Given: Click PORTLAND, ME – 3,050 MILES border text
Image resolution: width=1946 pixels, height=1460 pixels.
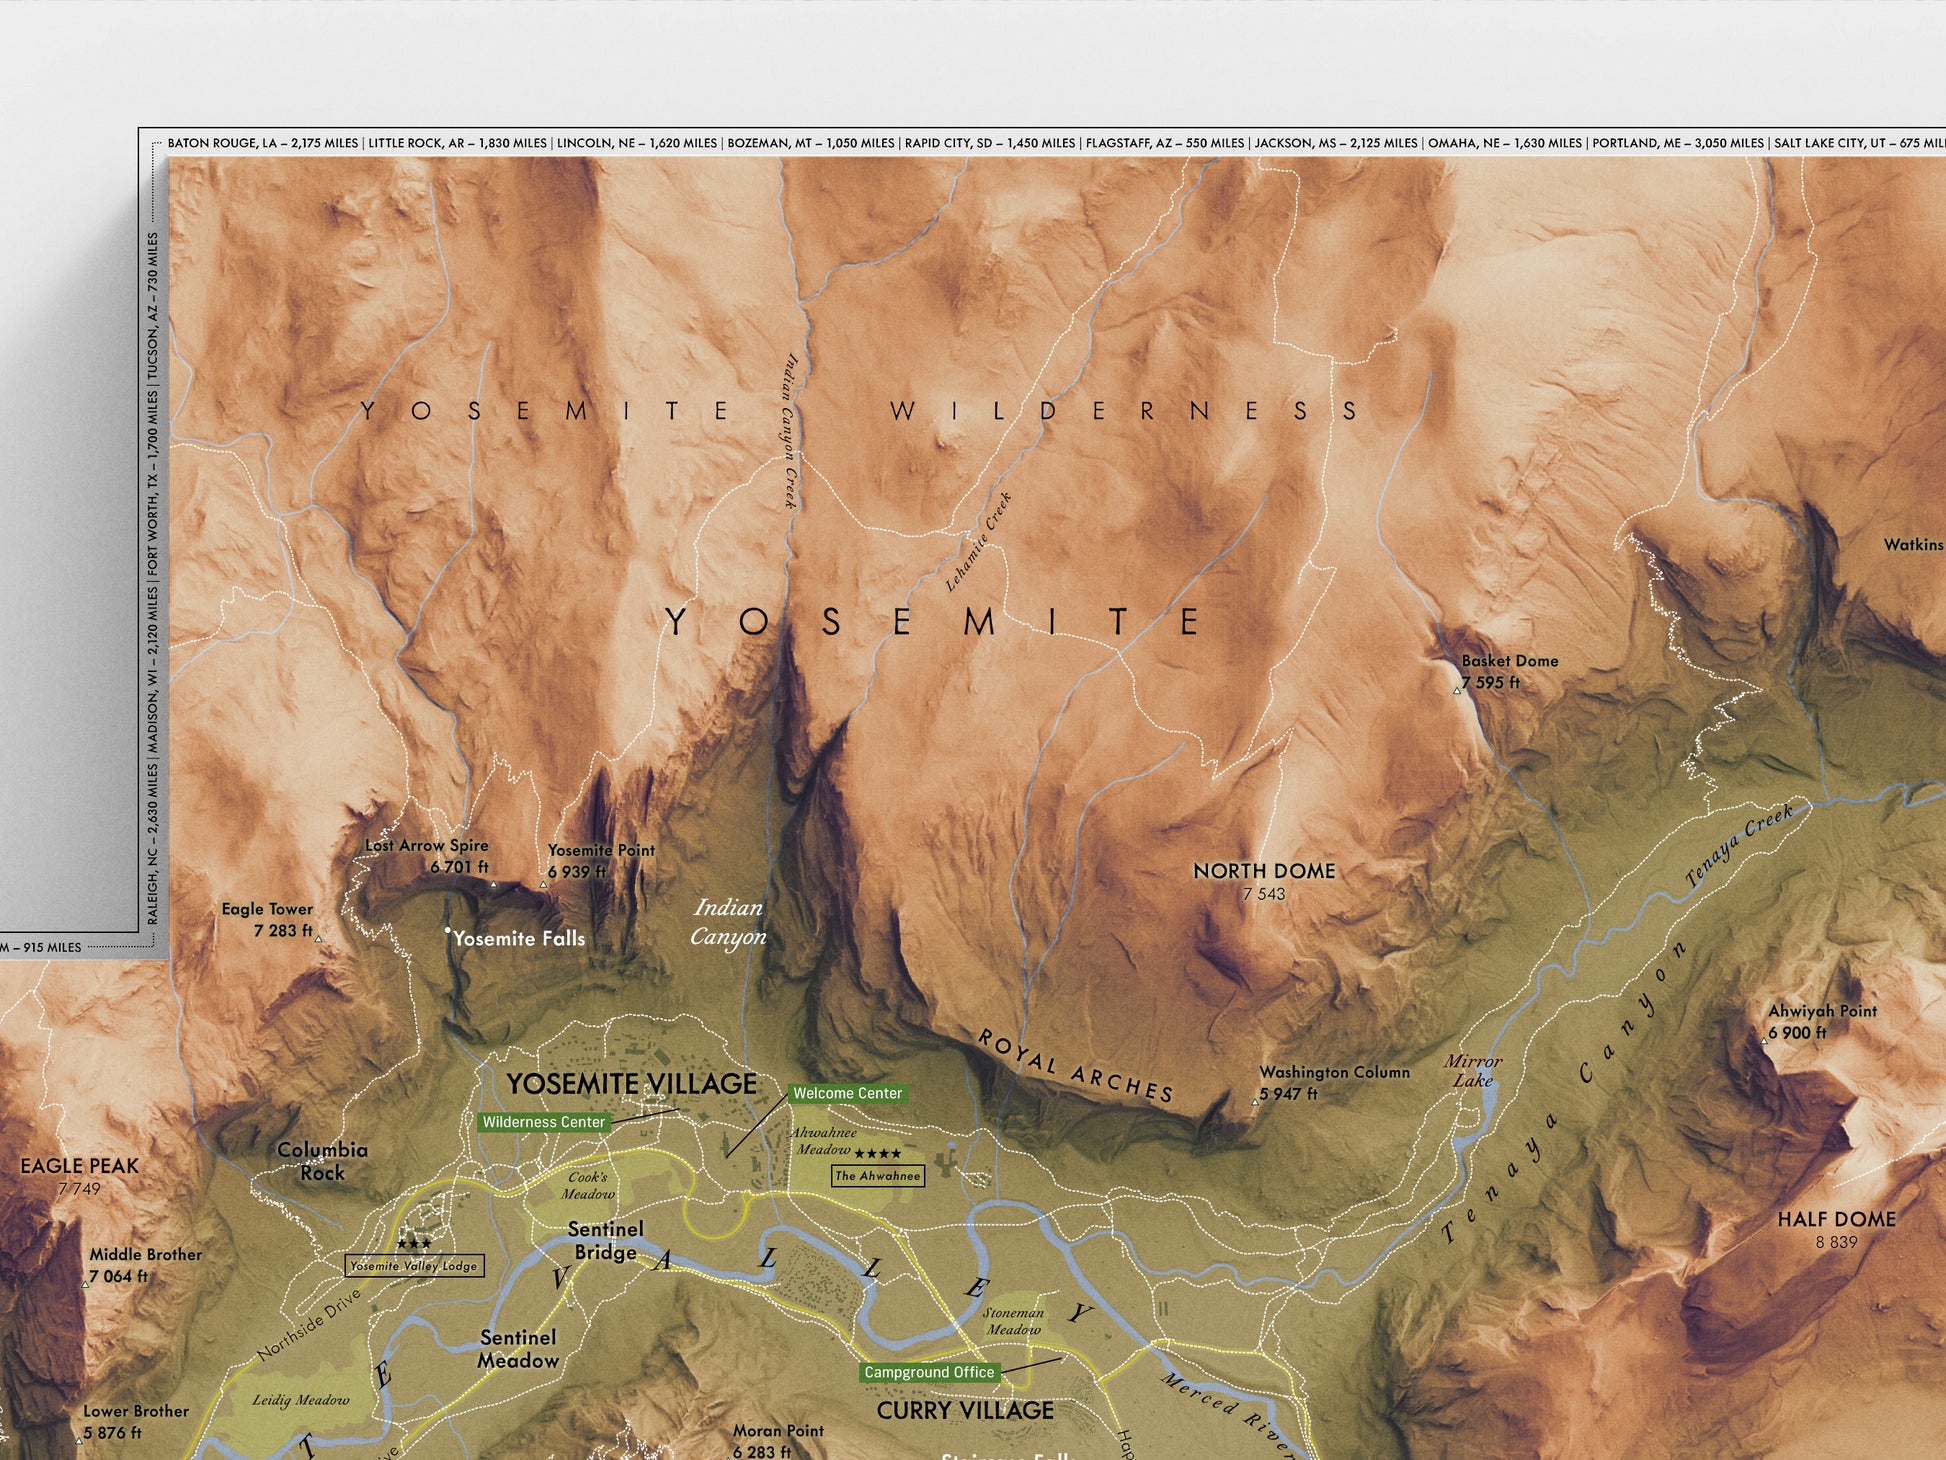Looking at the screenshot, I should point(1678,143).
